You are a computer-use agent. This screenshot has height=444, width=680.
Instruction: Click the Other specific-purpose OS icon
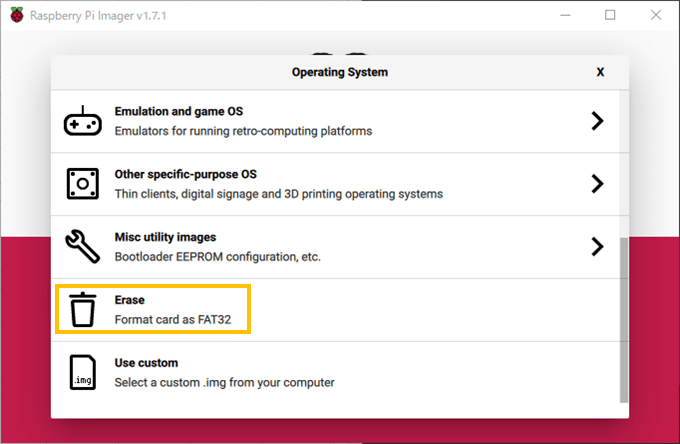pyautogui.click(x=82, y=184)
